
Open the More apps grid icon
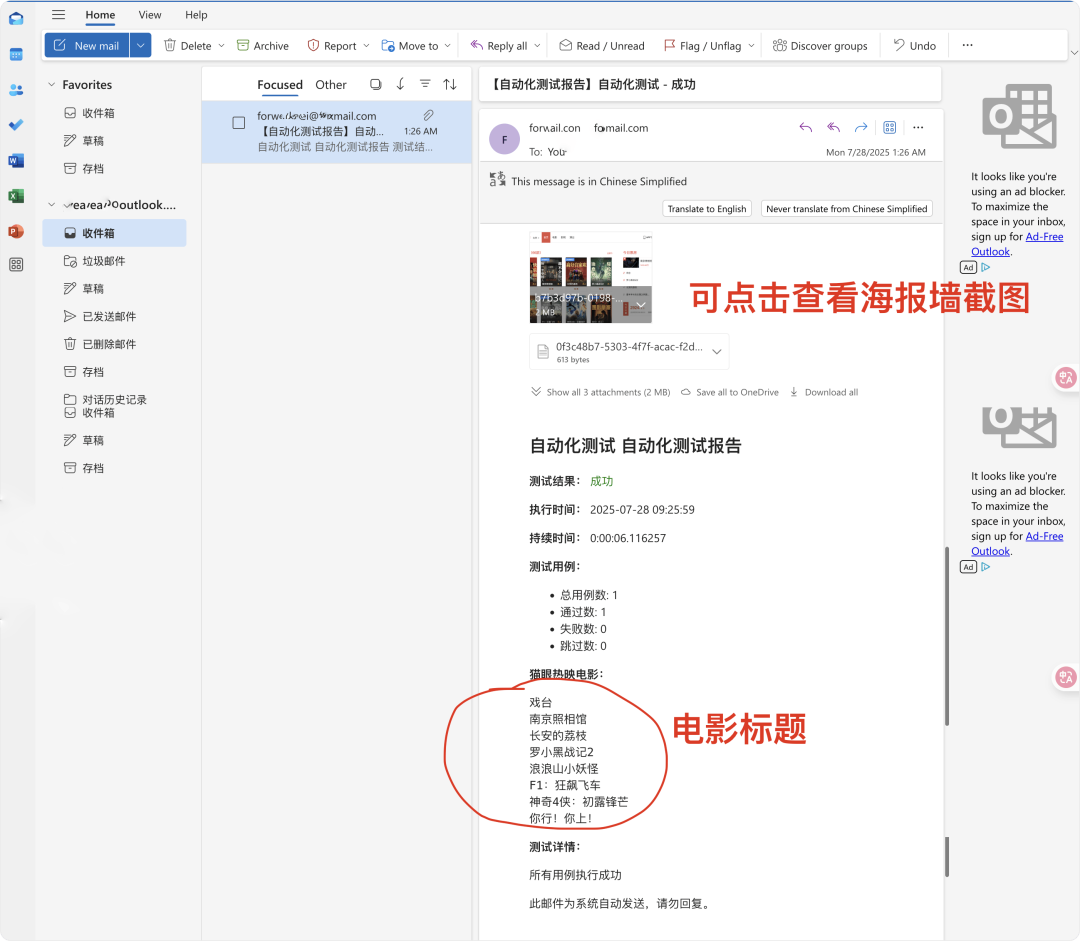click(x=17, y=265)
